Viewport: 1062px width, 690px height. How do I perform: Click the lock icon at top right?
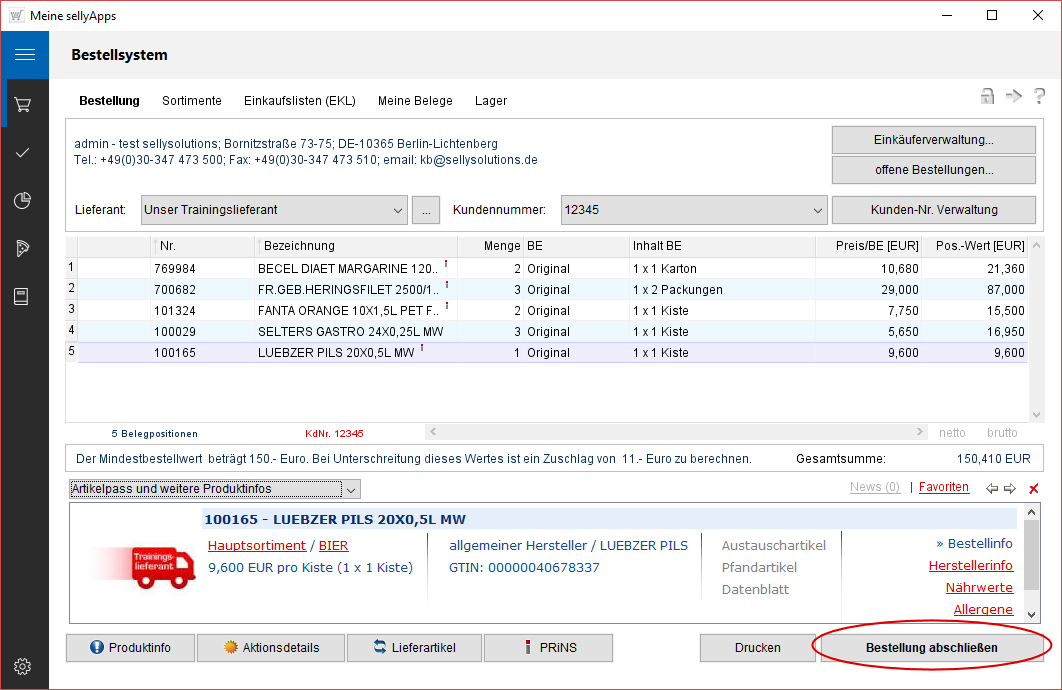[x=987, y=96]
